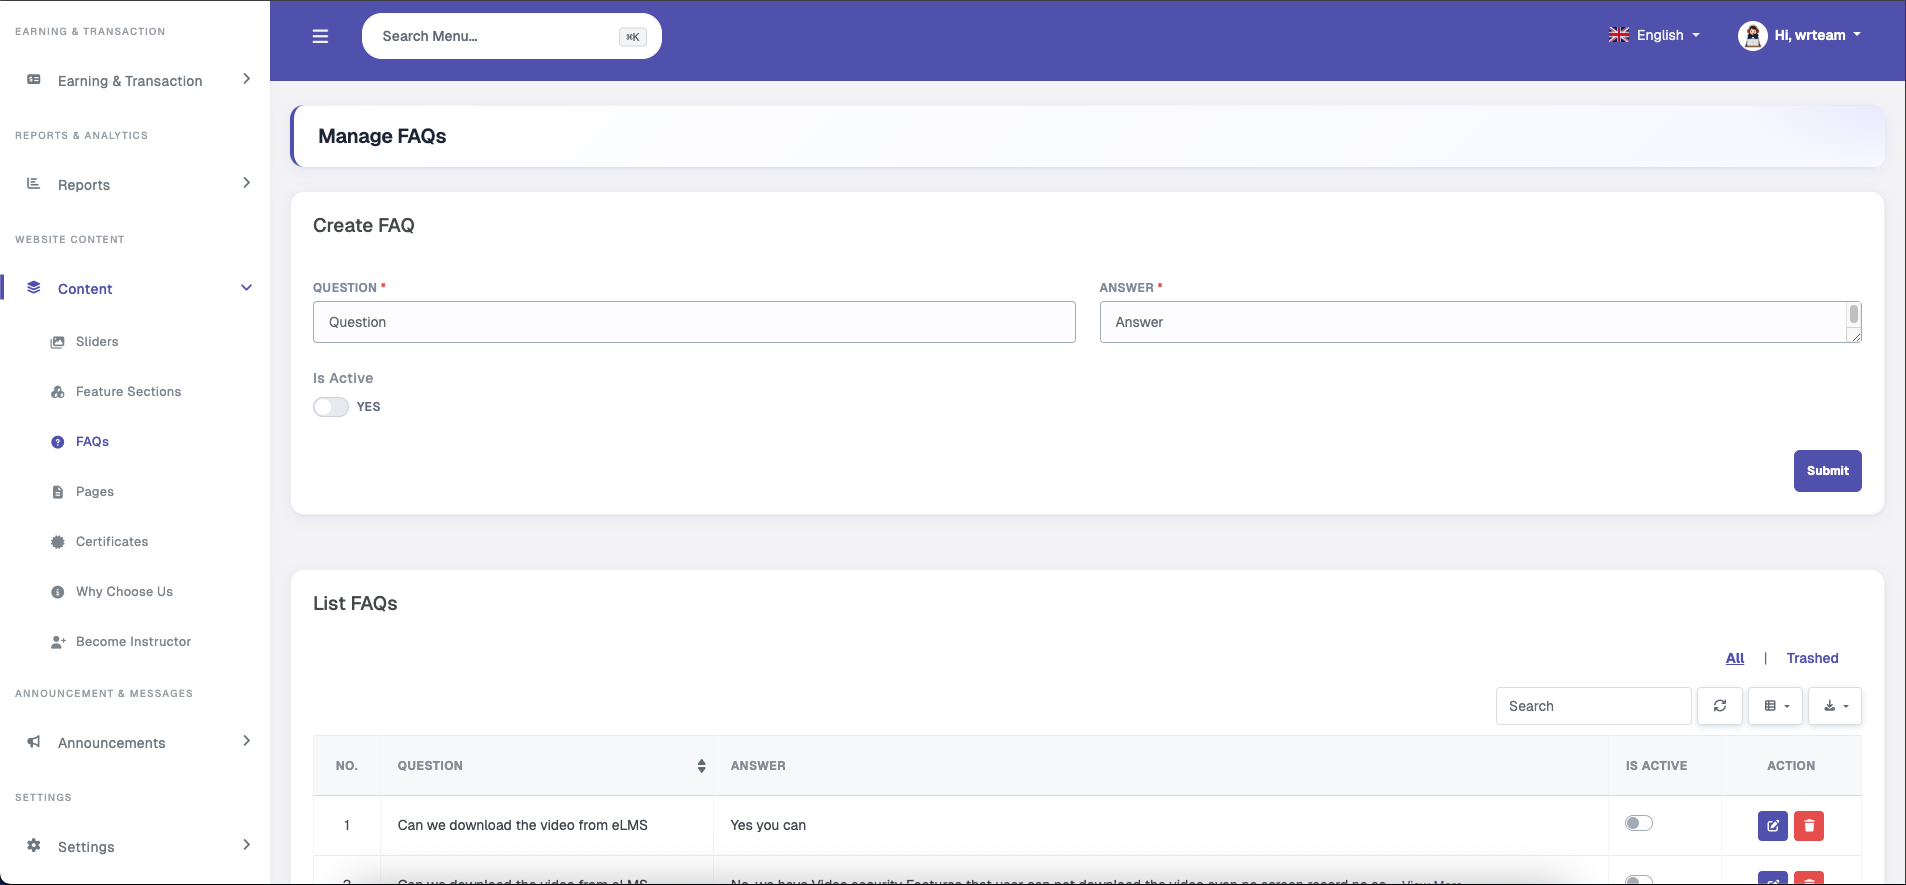1906x885 pixels.
Task: Open the English language dropdown
Action: [x=1654, y=35]
